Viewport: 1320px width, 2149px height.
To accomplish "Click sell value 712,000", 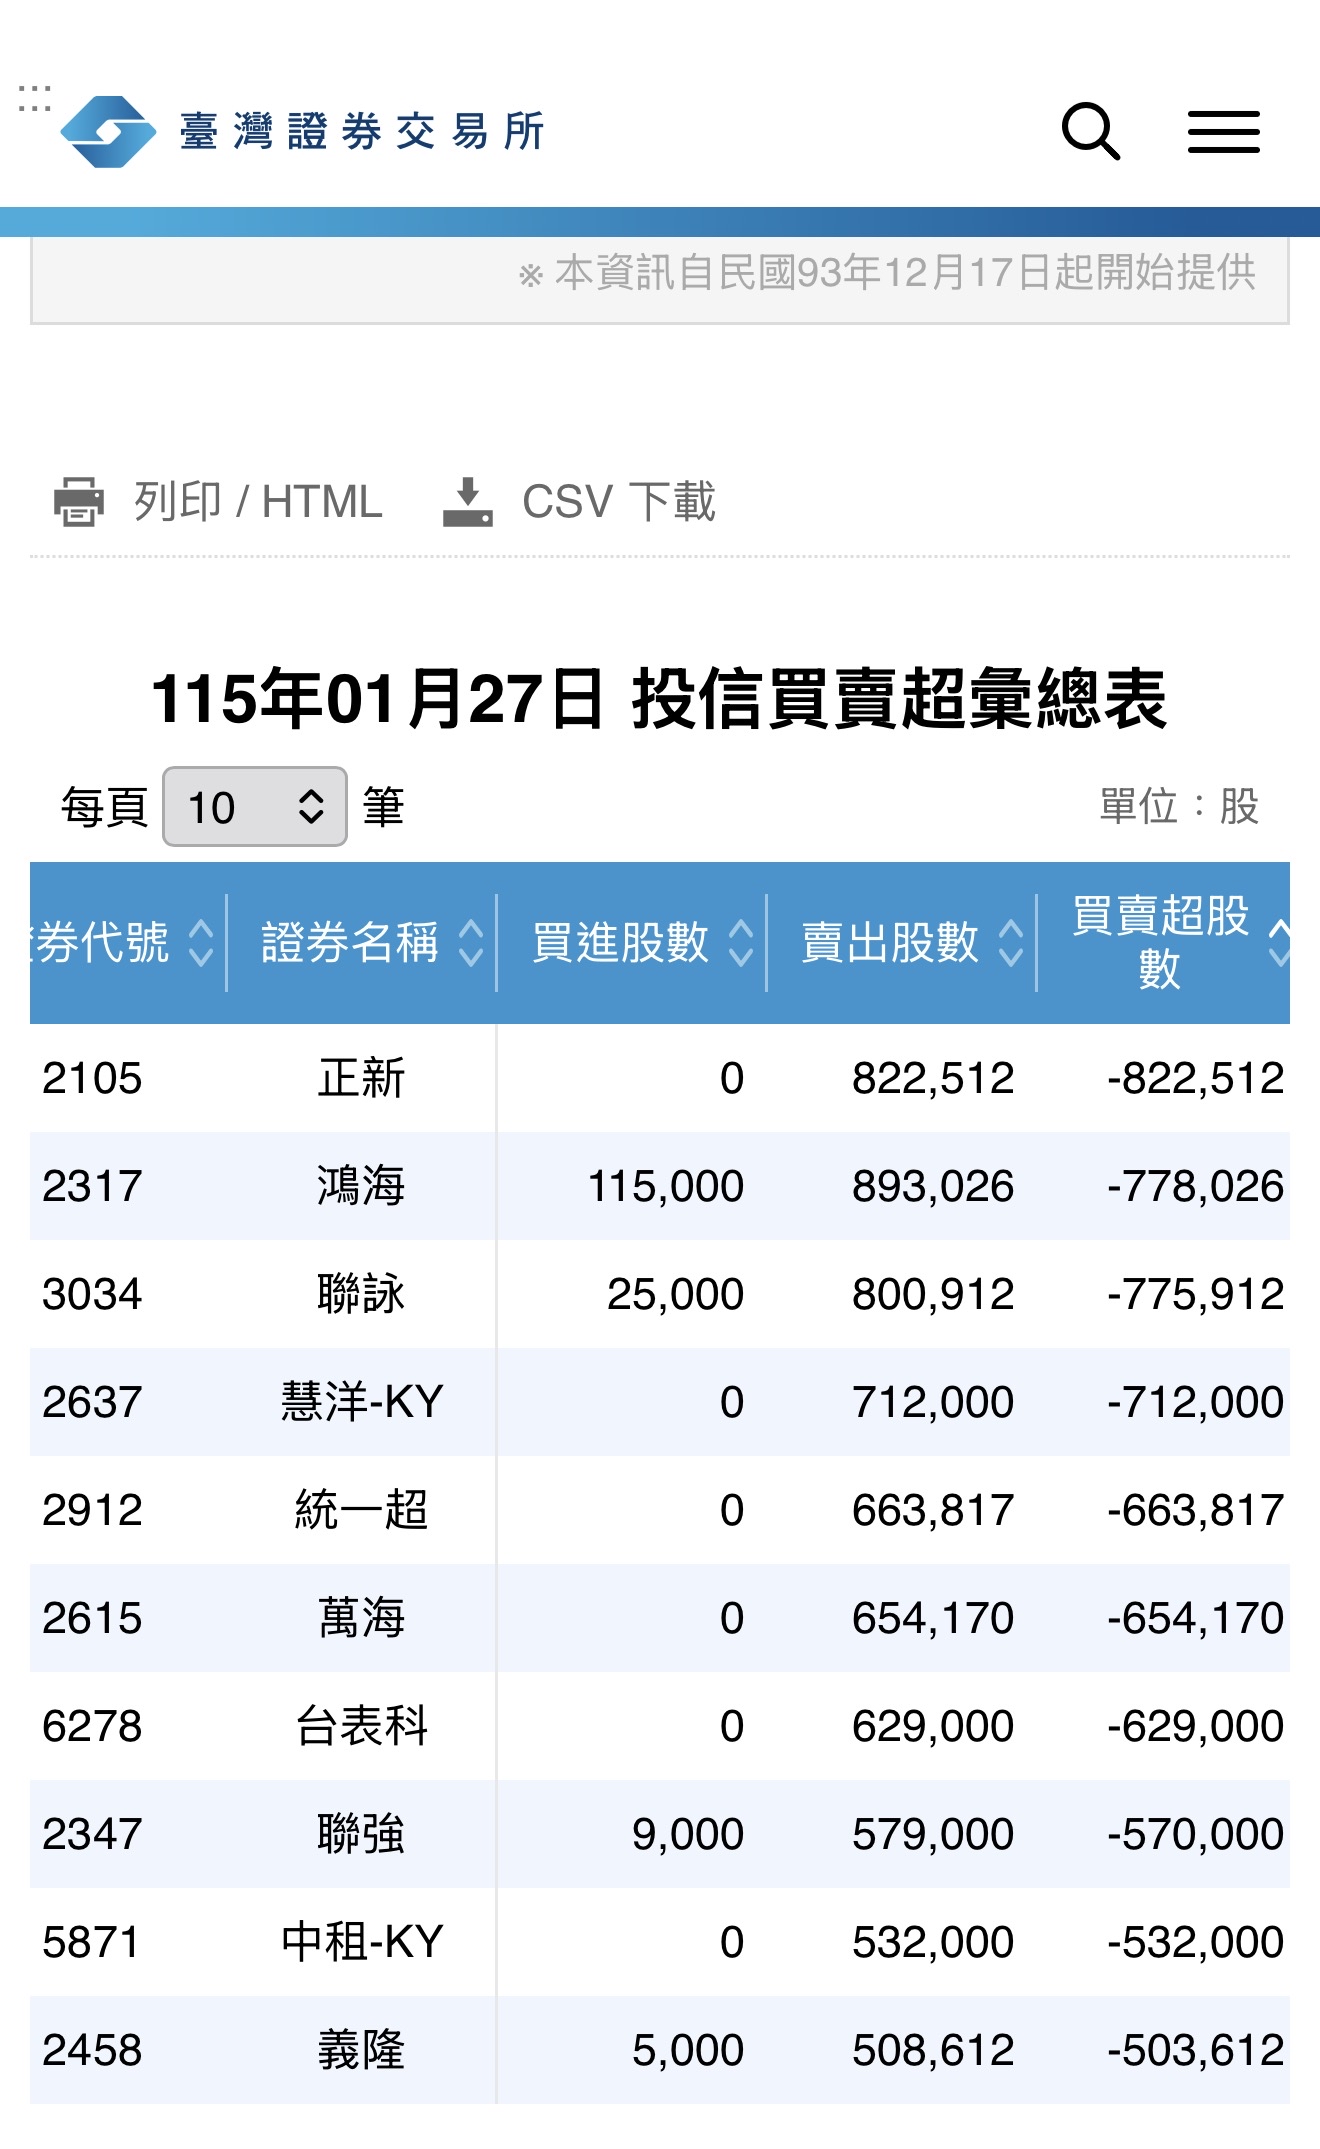I will 933,1402.
